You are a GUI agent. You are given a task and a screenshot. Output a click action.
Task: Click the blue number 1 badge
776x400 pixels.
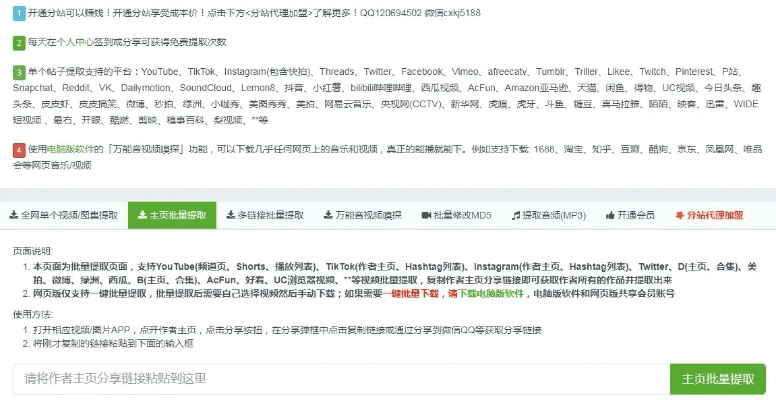(x=19, y=13)
